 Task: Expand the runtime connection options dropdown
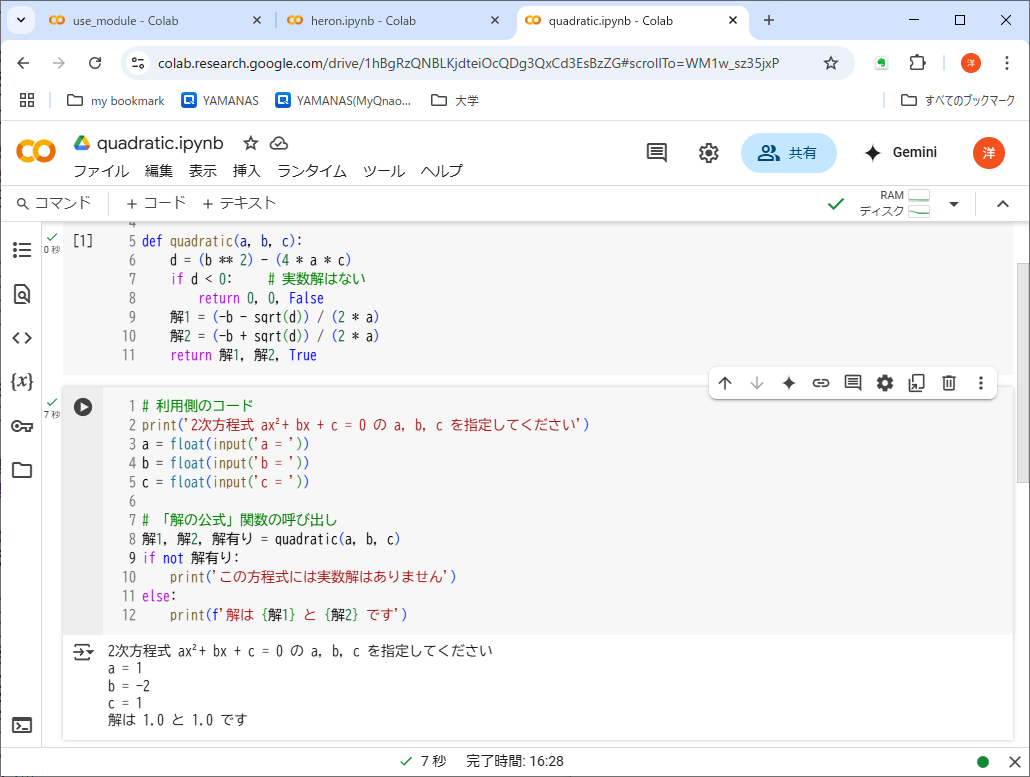[x=954, y=204]
